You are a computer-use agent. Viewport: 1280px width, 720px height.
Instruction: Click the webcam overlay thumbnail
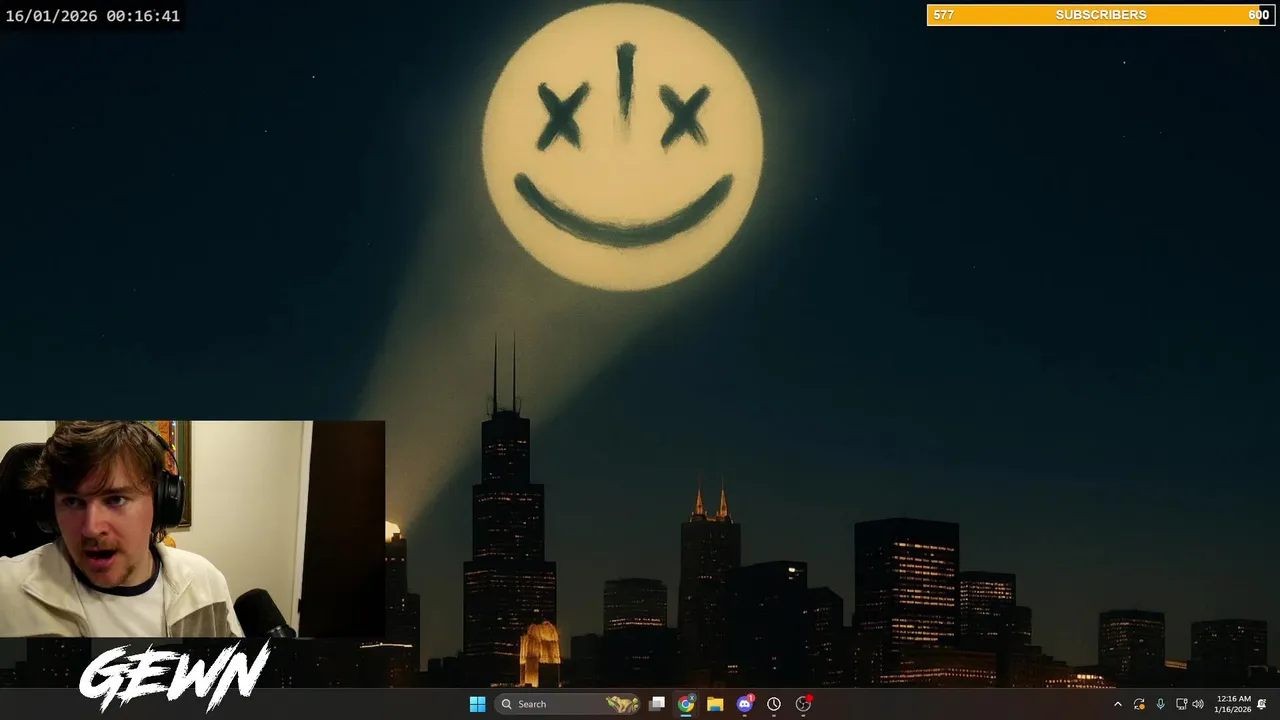pos(192,529)
